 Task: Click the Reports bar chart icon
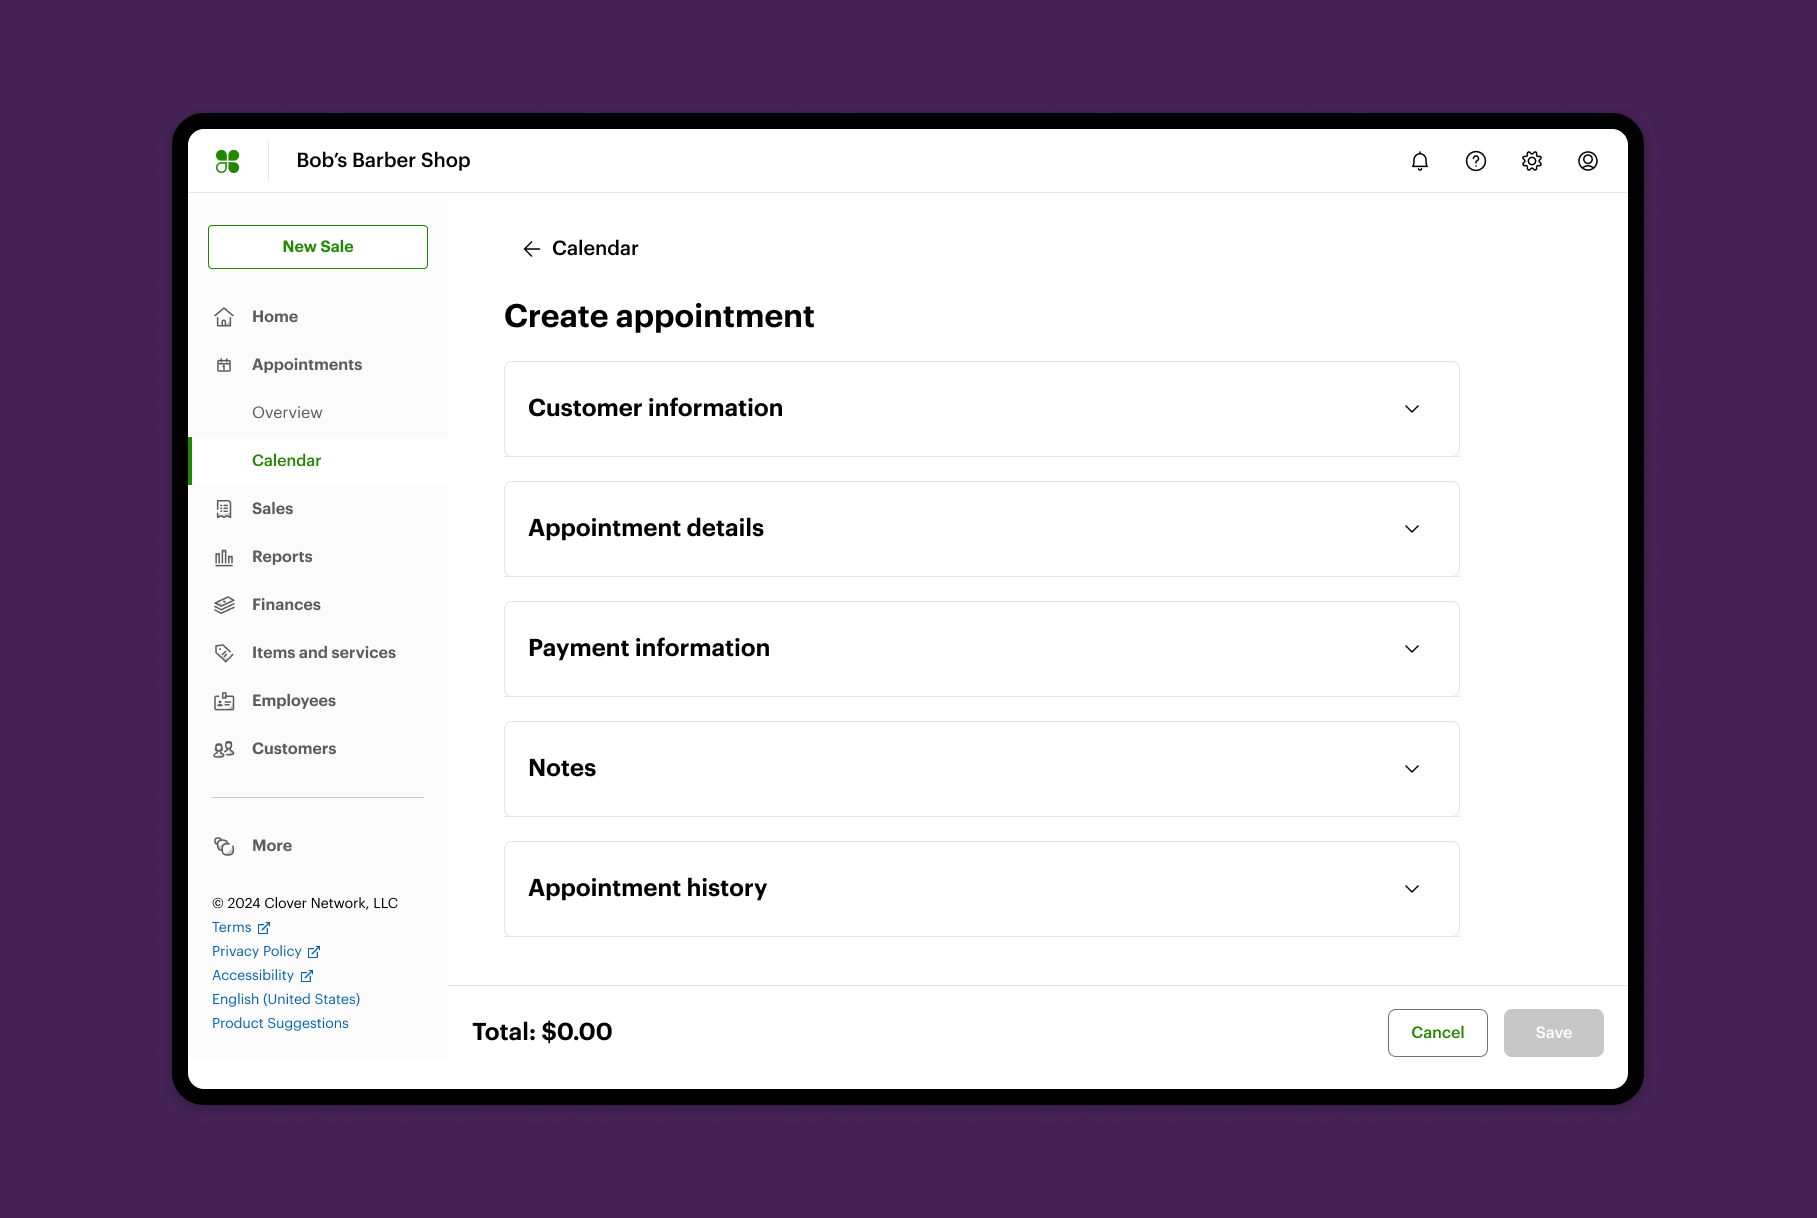[x=224, y=557]
